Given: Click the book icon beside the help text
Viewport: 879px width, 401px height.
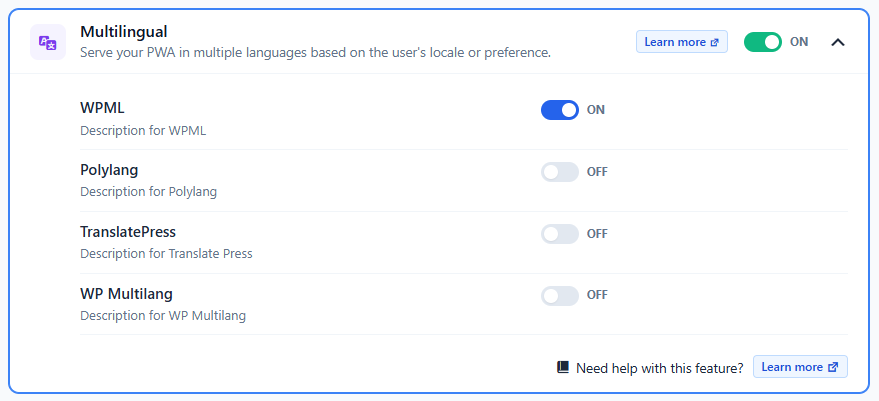Looking at the screenshot, I should 562,367.
